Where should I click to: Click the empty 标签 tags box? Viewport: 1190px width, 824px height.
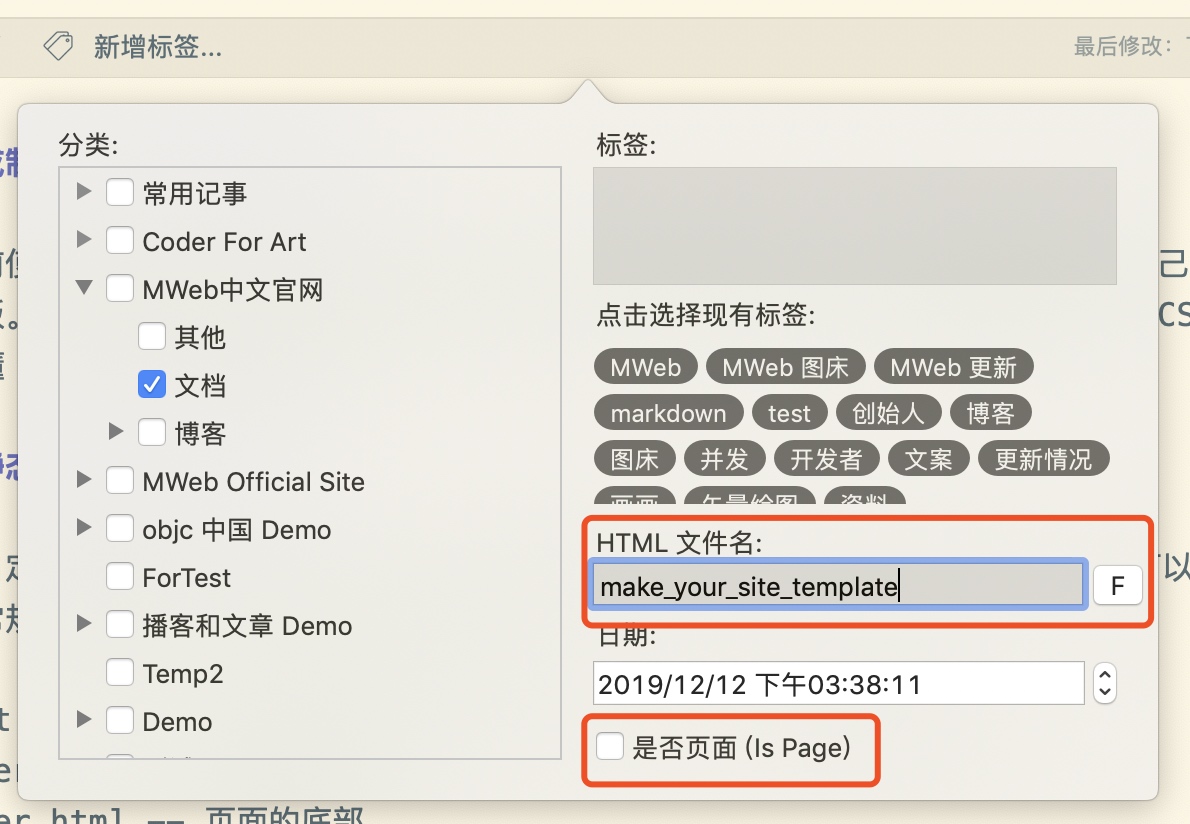pyautogui.click(x=854, y=226)
